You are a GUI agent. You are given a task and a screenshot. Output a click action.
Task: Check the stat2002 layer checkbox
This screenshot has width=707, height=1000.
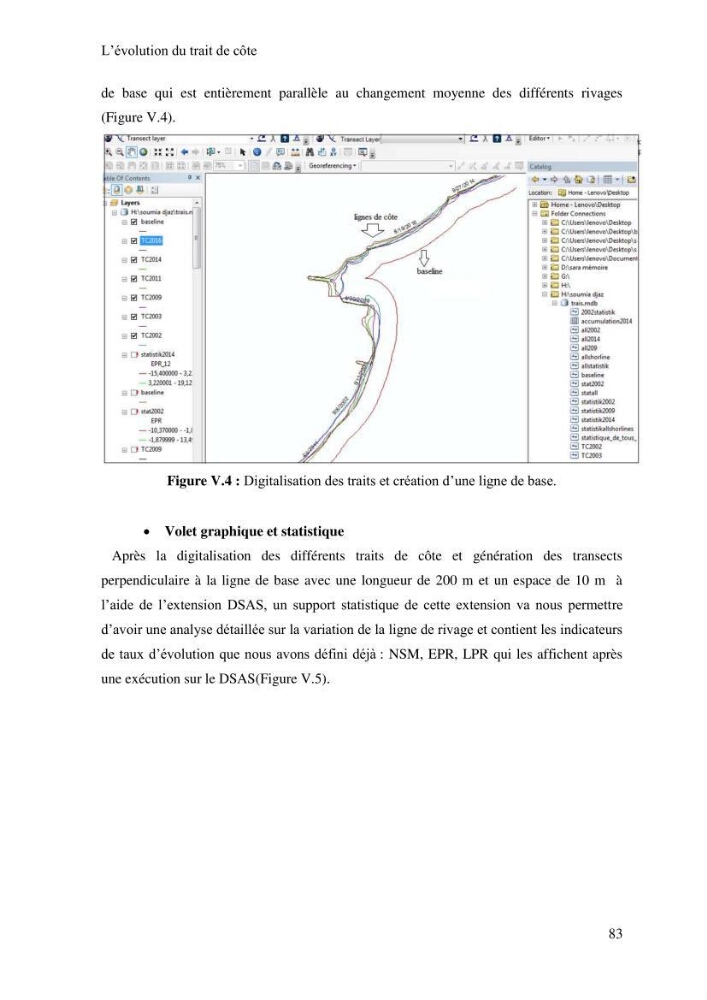click(134, 412)
